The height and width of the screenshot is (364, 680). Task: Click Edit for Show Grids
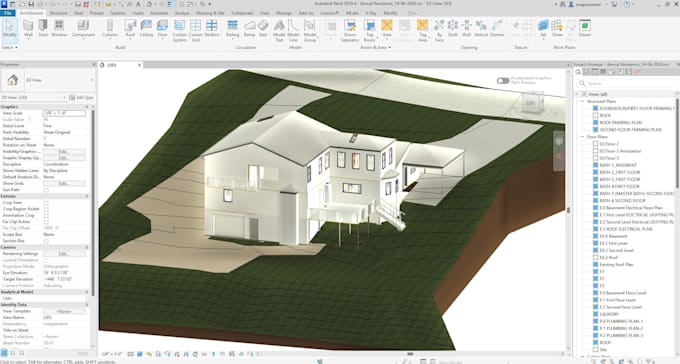(x=64, y=184)
